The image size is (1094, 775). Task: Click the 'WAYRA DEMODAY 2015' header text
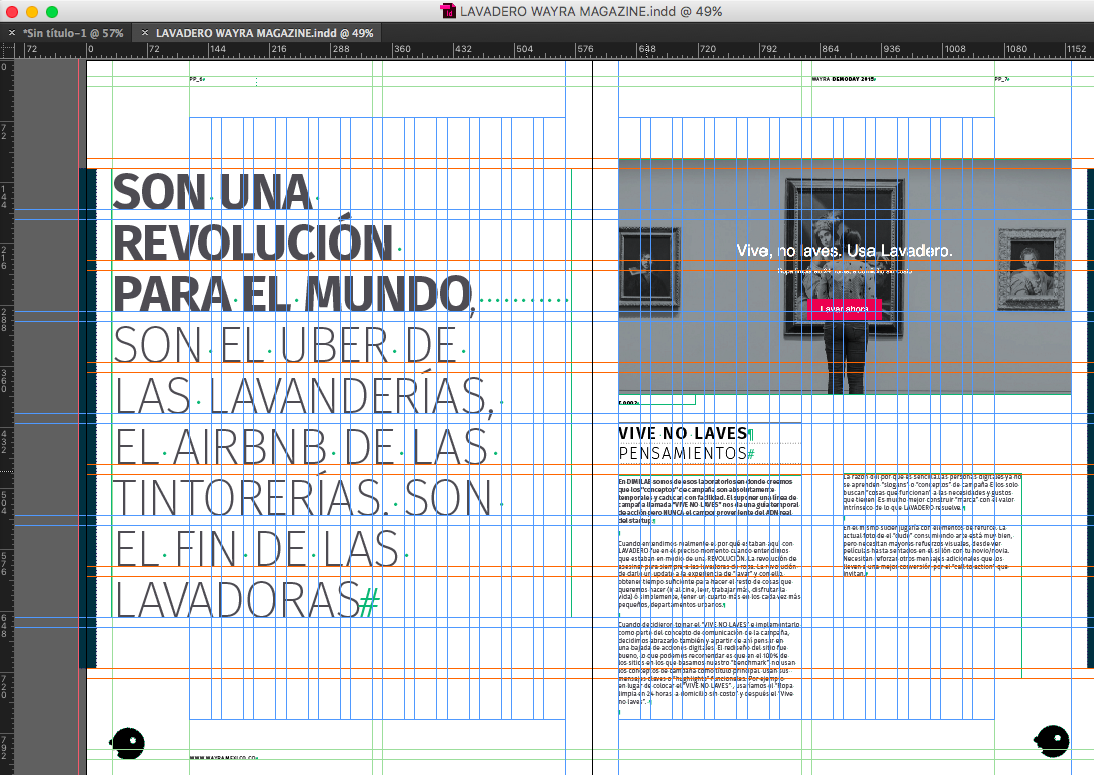[x=843, y=80]
